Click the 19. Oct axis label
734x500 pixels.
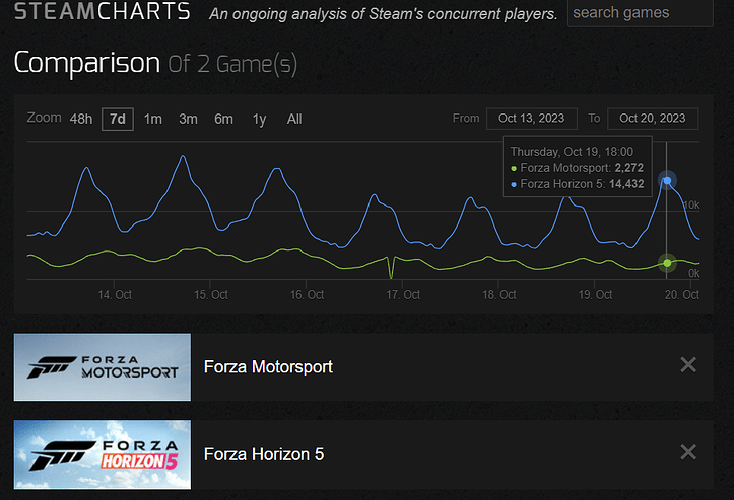tap(595, 294)
